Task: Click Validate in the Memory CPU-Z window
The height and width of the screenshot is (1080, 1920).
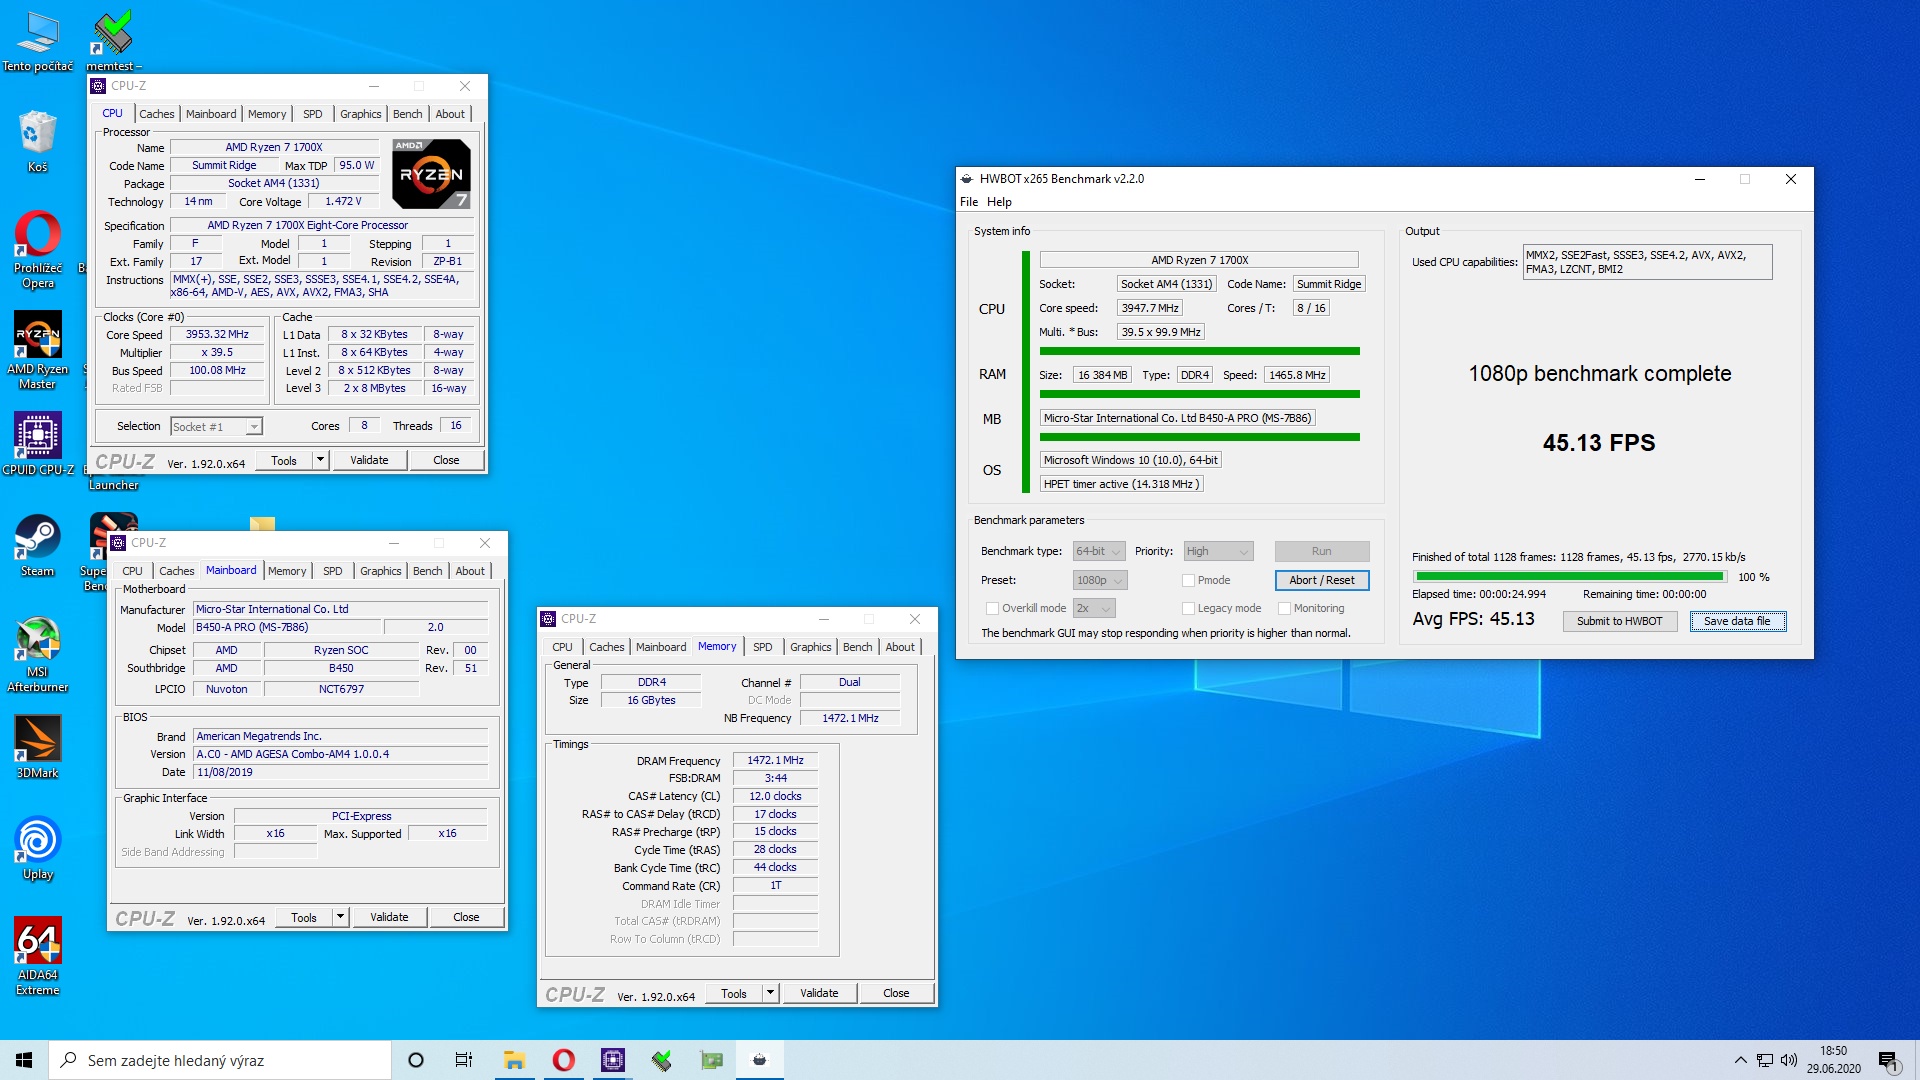Action: click(x=819, y=993)
